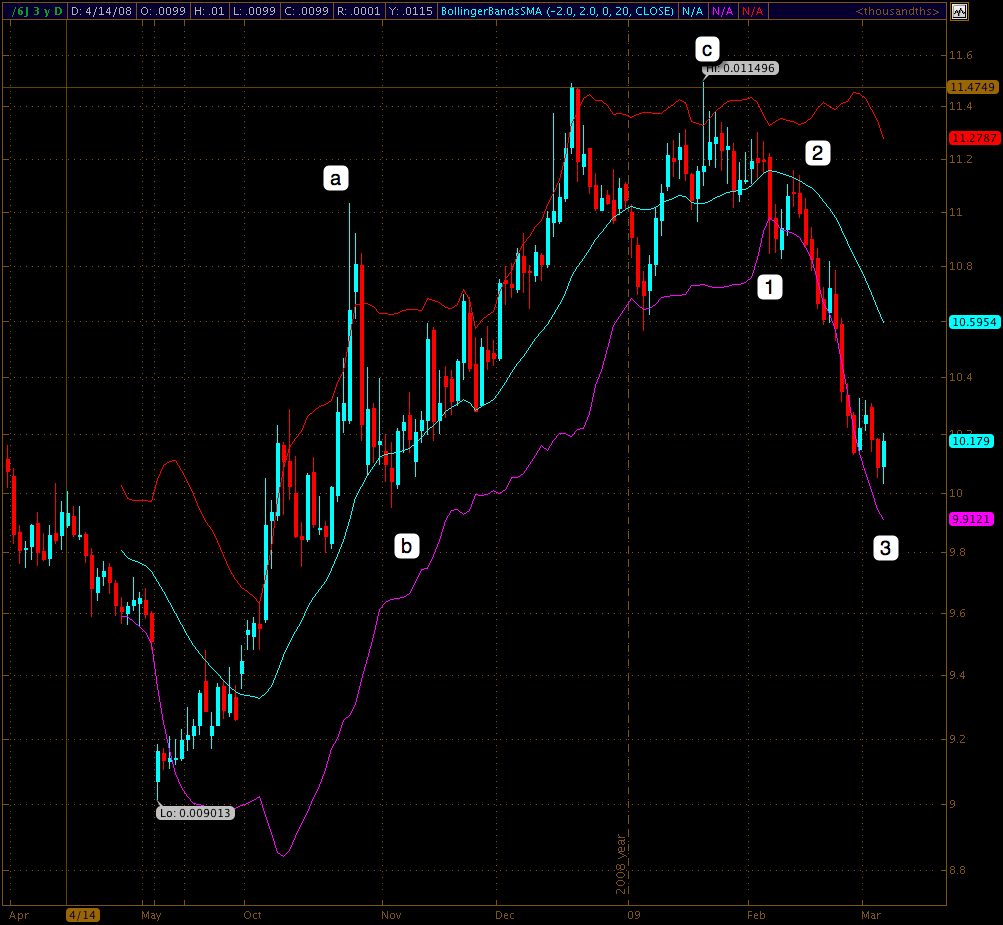Select the '2' wave annotation marker
Viewport: 1003px width, 925px height.
[818, 153]
